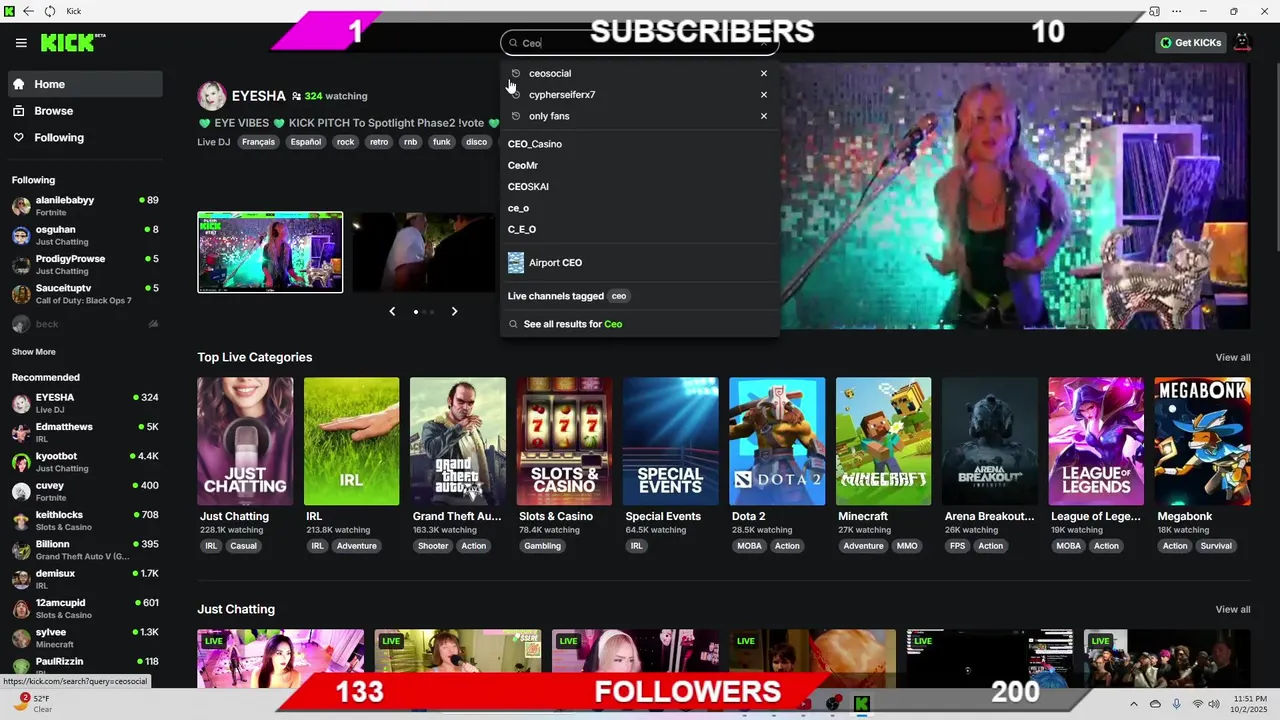This screenshot has height=720, width=1280.
Task: Open keithlocks in Recommended list
Action: [85, 521]
